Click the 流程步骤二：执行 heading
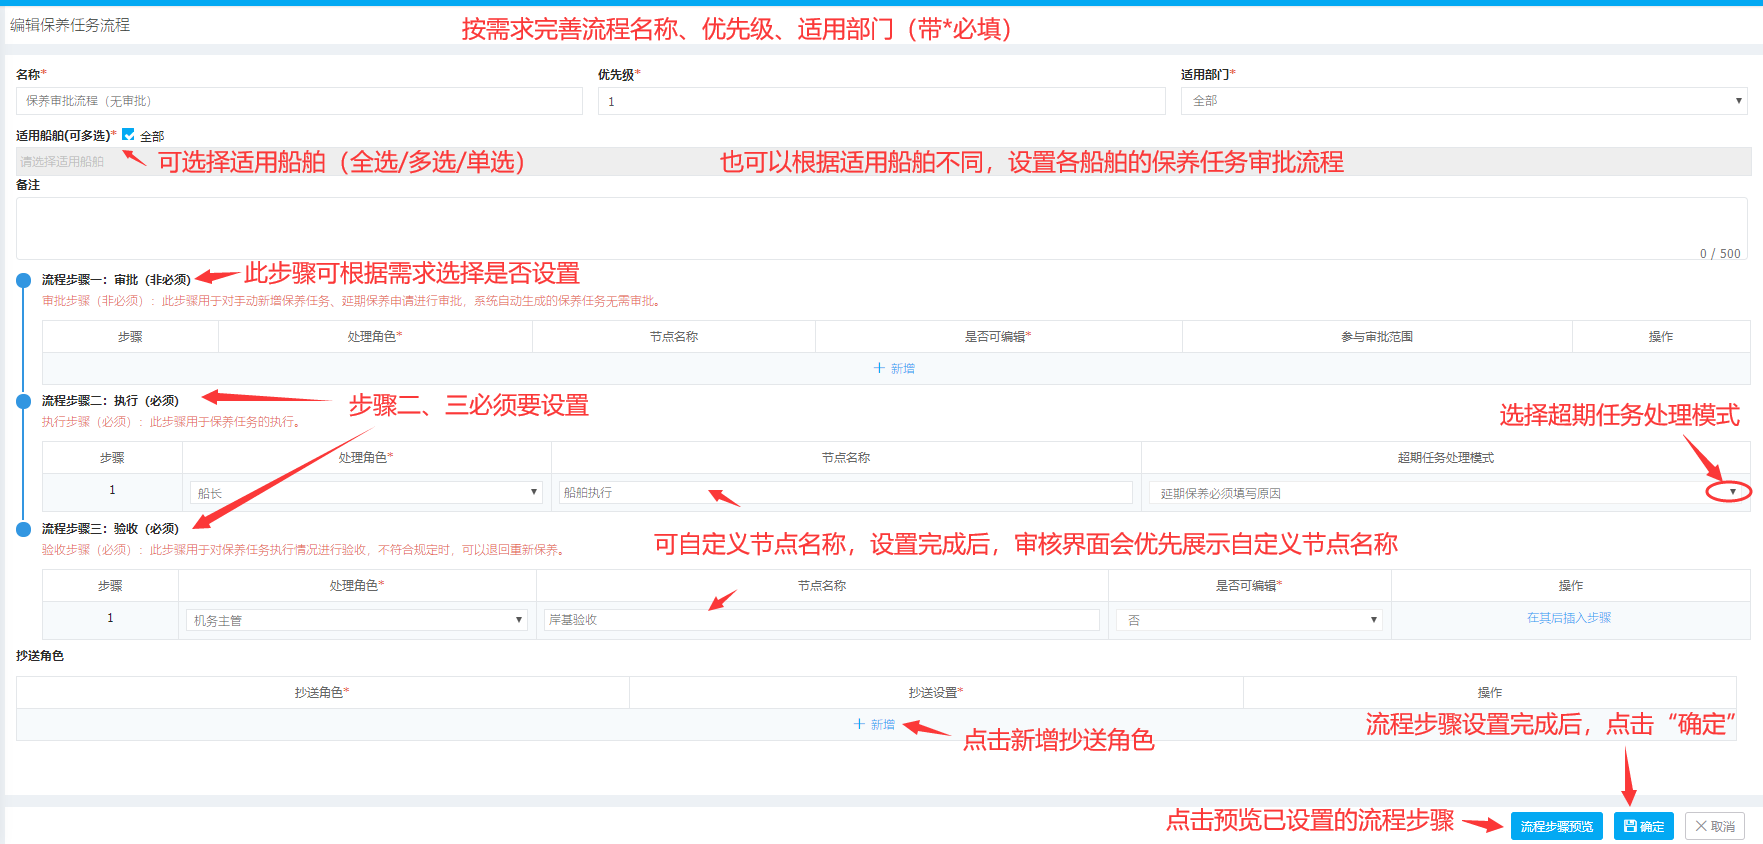The height and width of the screenshot is (844, 1763). point(110,401)
